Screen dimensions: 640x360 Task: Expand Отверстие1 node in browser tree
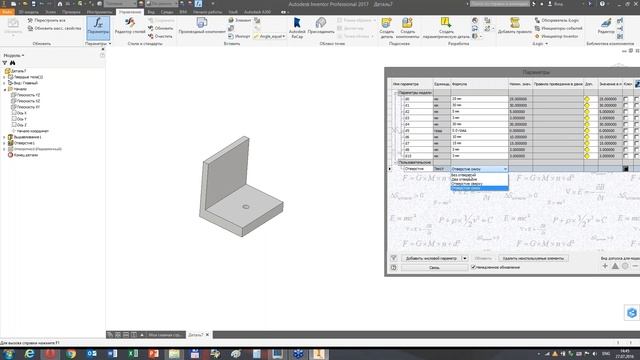click(4, 143)
